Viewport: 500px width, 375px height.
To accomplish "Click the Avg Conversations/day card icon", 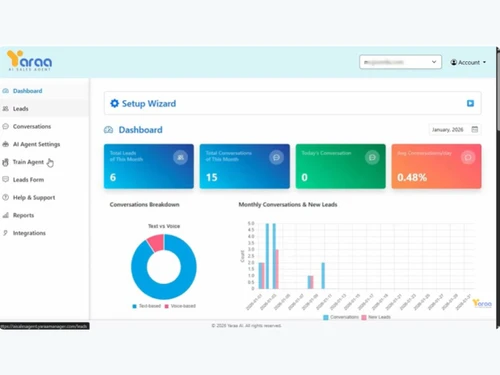I will [x=468, y=157].
